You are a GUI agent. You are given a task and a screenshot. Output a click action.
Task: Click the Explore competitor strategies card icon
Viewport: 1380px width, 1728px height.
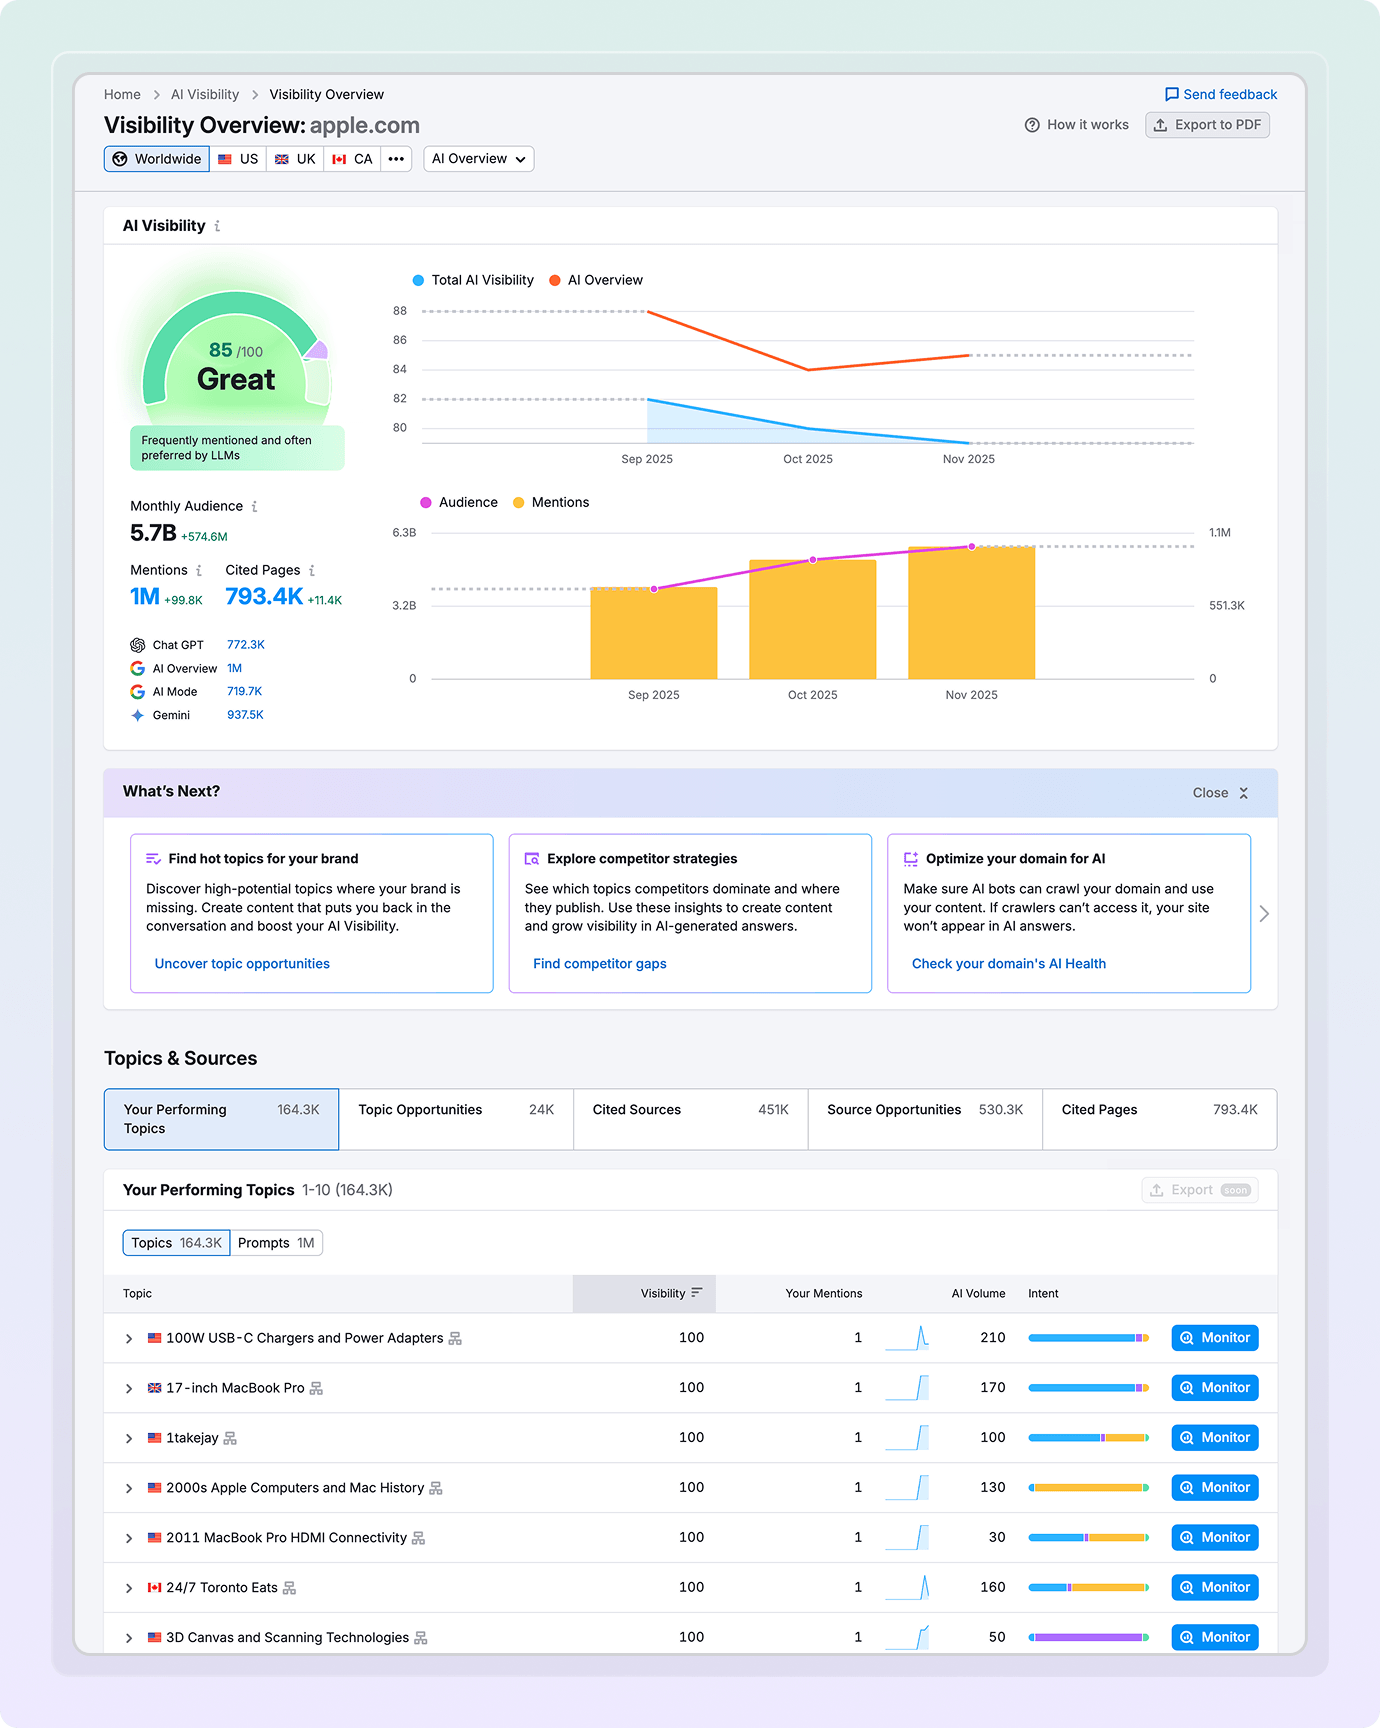pyautogui.click(x=532, y=859)
